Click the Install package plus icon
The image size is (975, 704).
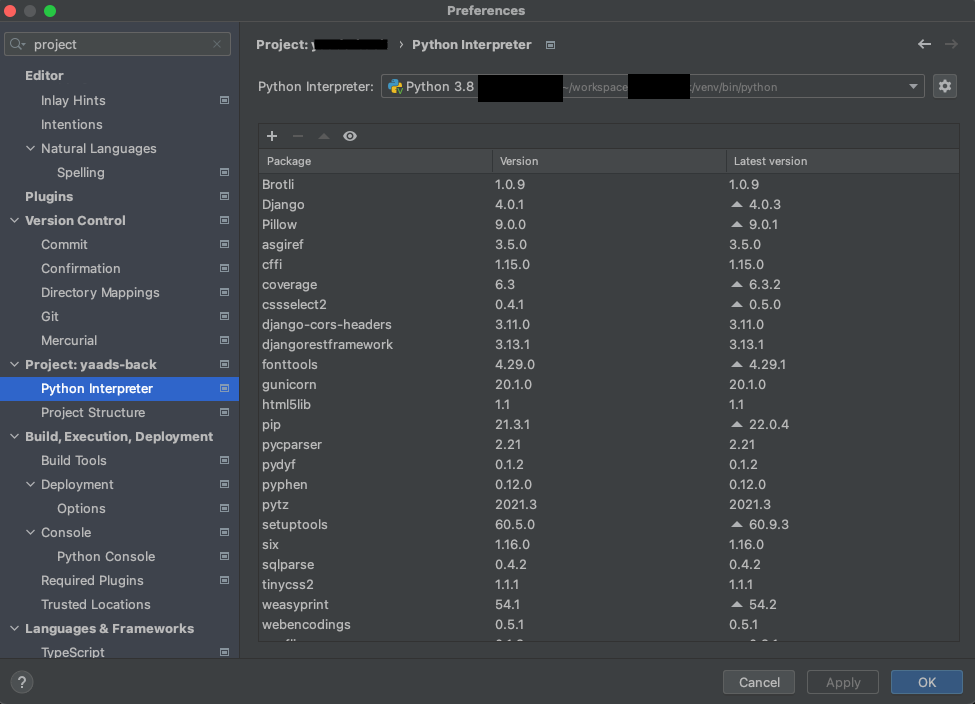click(271, 136)
